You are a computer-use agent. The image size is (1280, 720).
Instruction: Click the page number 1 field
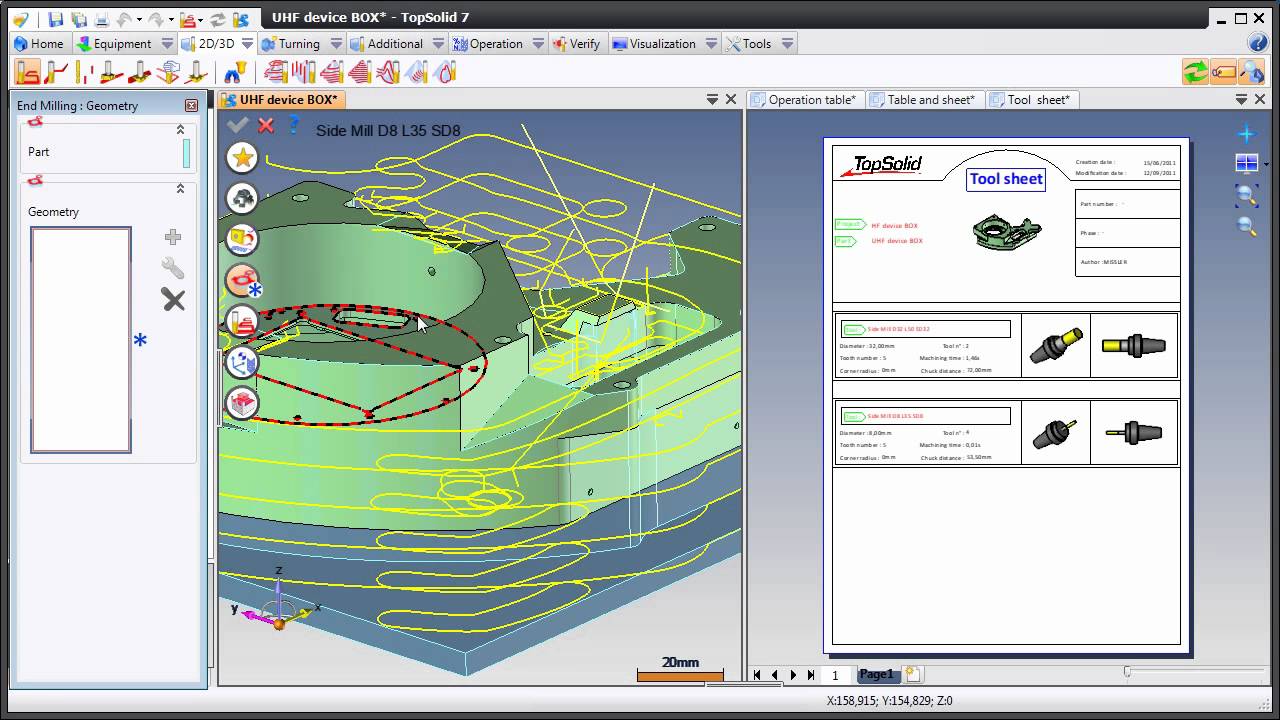(836, 675)
